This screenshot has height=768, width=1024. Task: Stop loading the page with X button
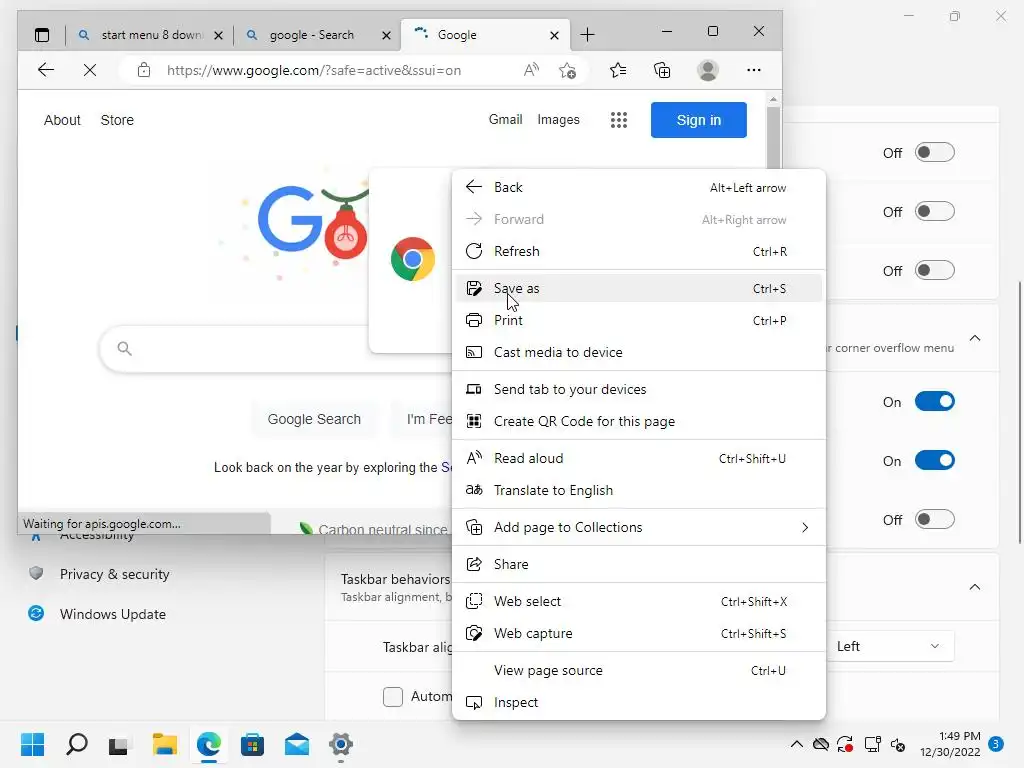click(x=90, y=70)
